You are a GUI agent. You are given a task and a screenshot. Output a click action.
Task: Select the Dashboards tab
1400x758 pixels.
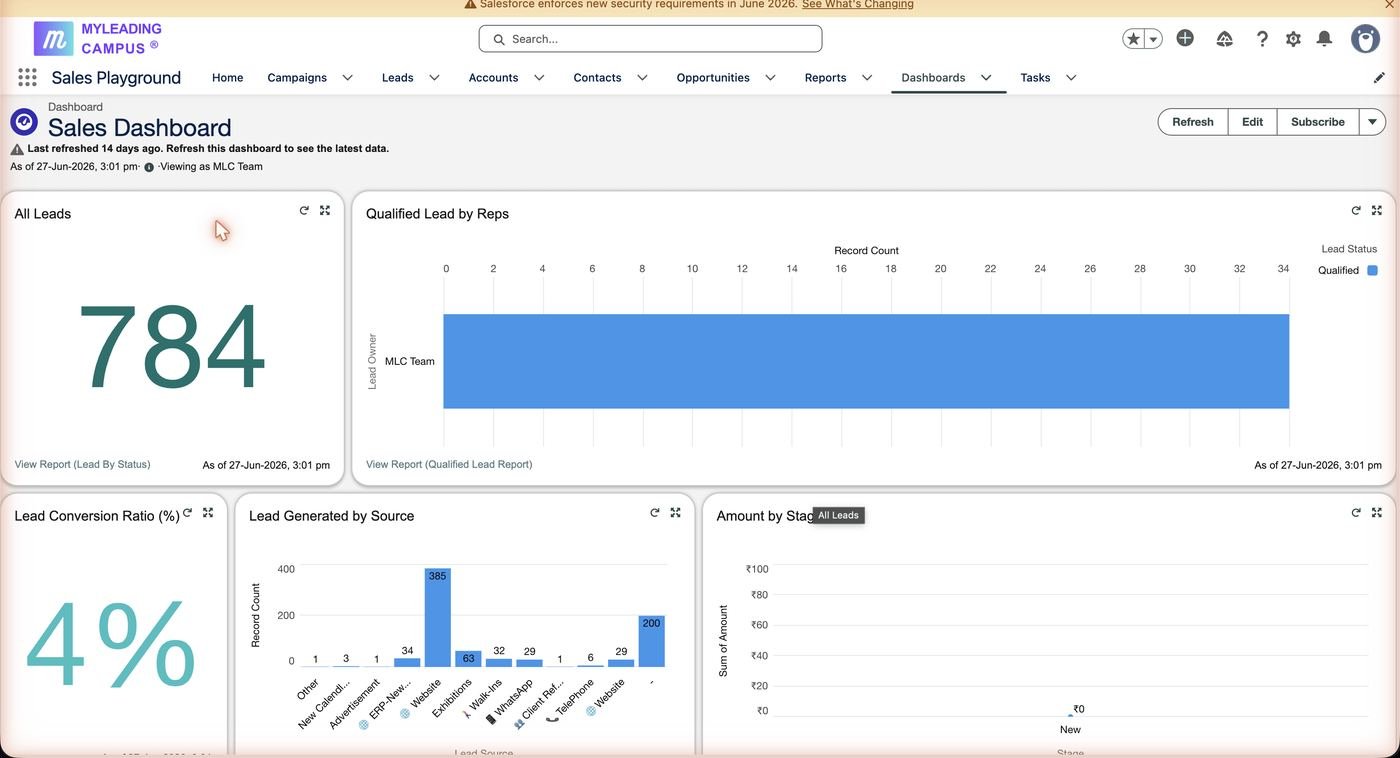click(933, 77)
